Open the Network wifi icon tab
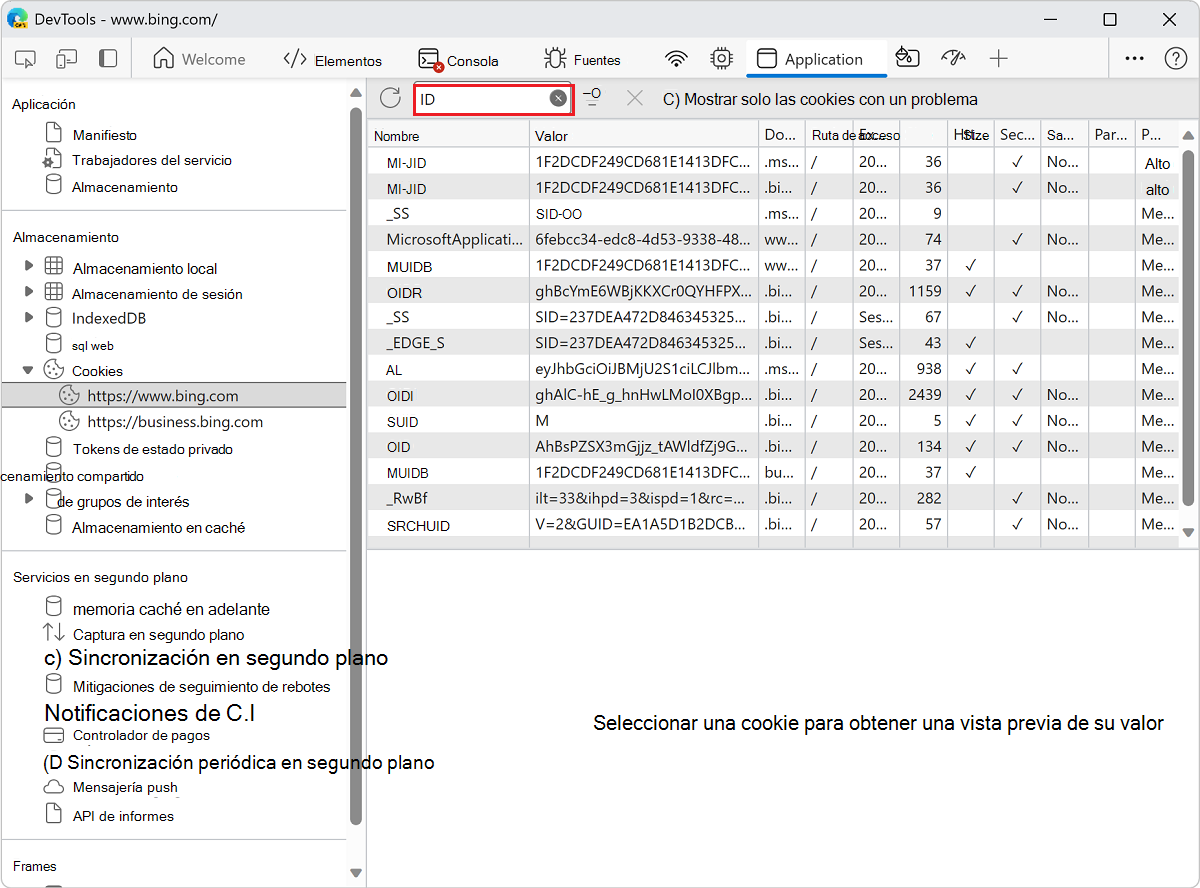 (677, 59)
